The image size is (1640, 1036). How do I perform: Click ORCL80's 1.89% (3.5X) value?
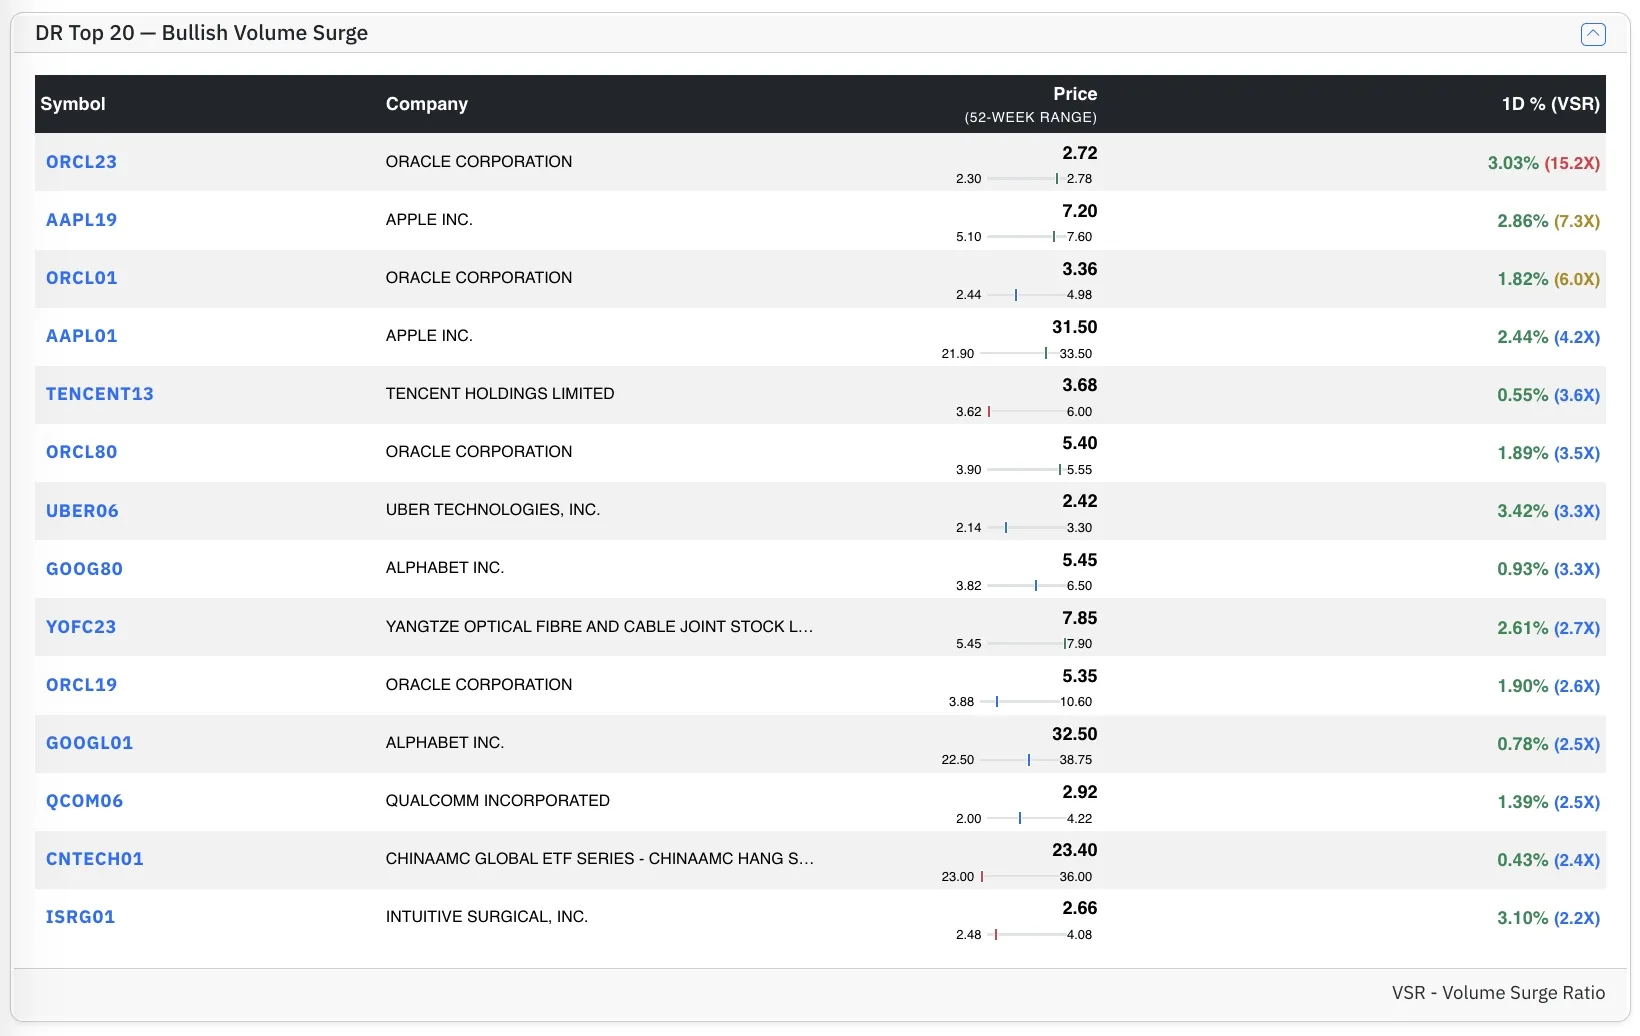pyautogui.click(x=1548, y=453)
